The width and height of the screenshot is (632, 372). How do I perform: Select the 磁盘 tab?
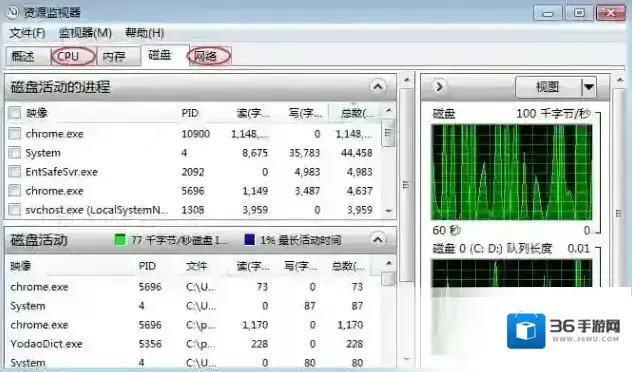164,55
